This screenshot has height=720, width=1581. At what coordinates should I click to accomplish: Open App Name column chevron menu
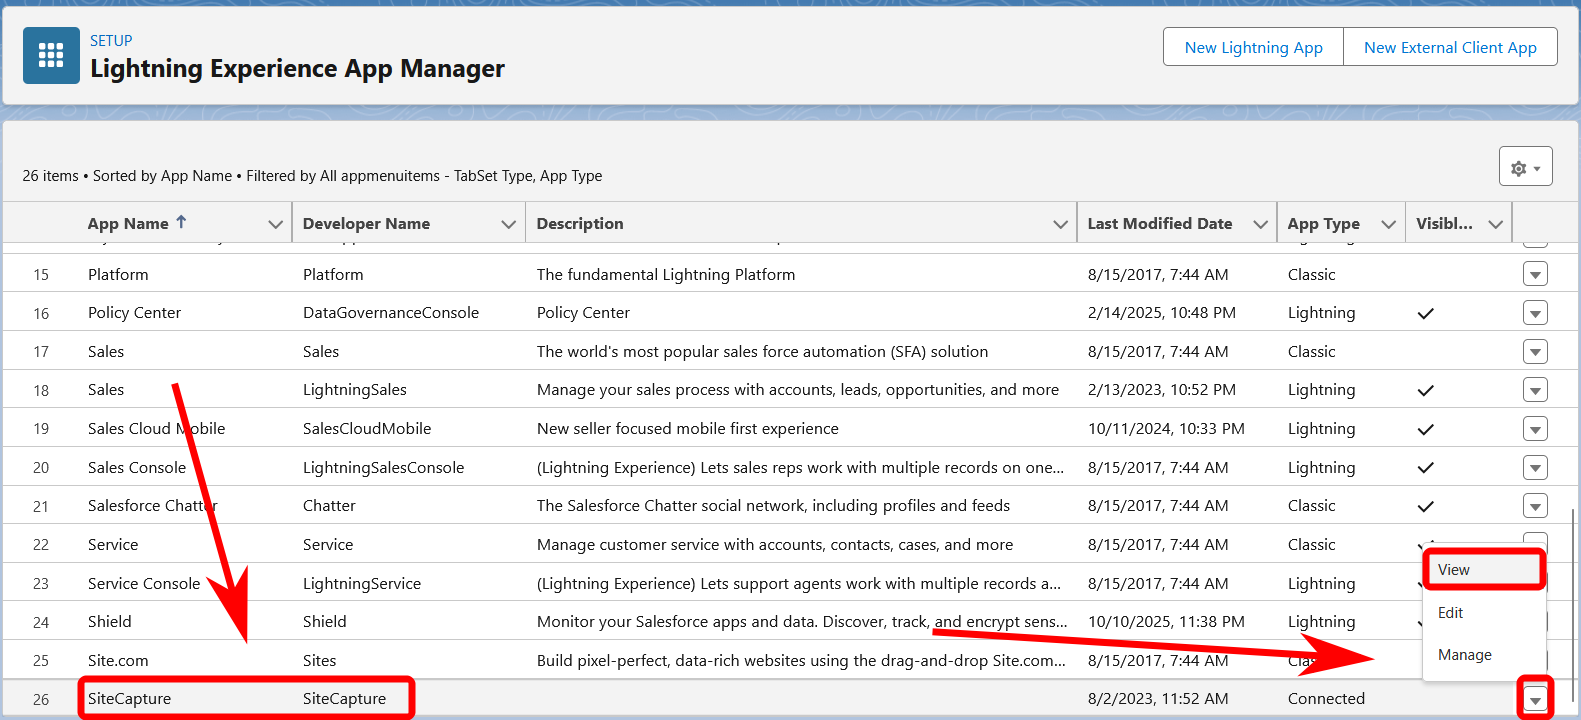(275, 224)
